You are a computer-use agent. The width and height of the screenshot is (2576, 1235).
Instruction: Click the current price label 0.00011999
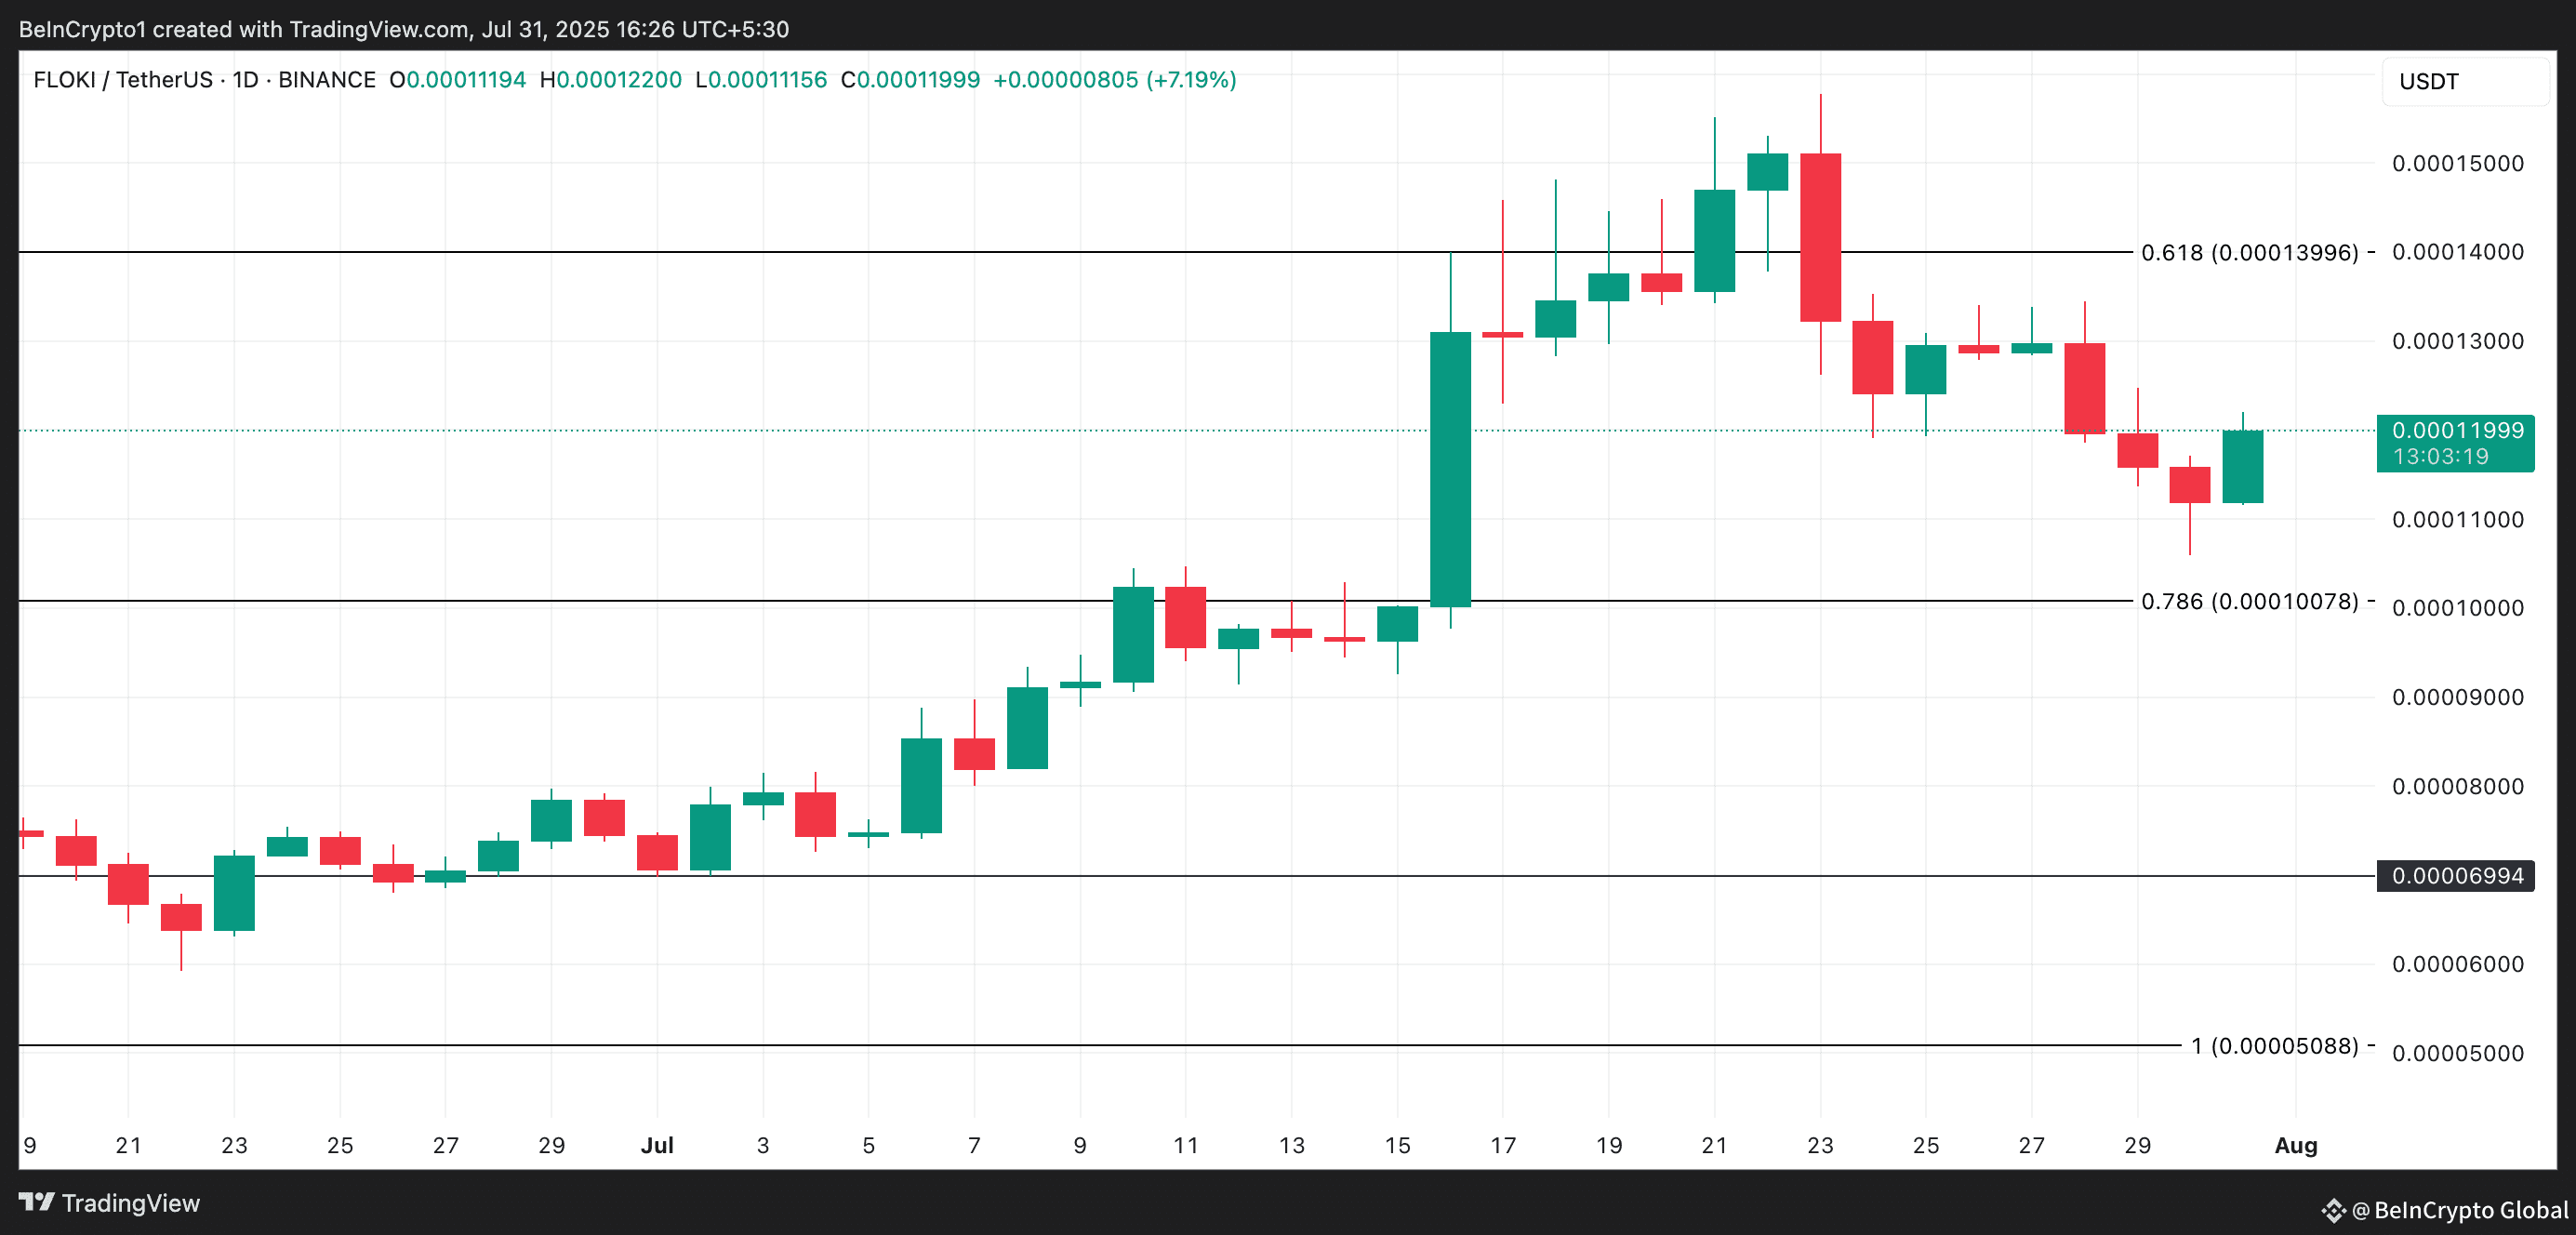click(2457, 430)
